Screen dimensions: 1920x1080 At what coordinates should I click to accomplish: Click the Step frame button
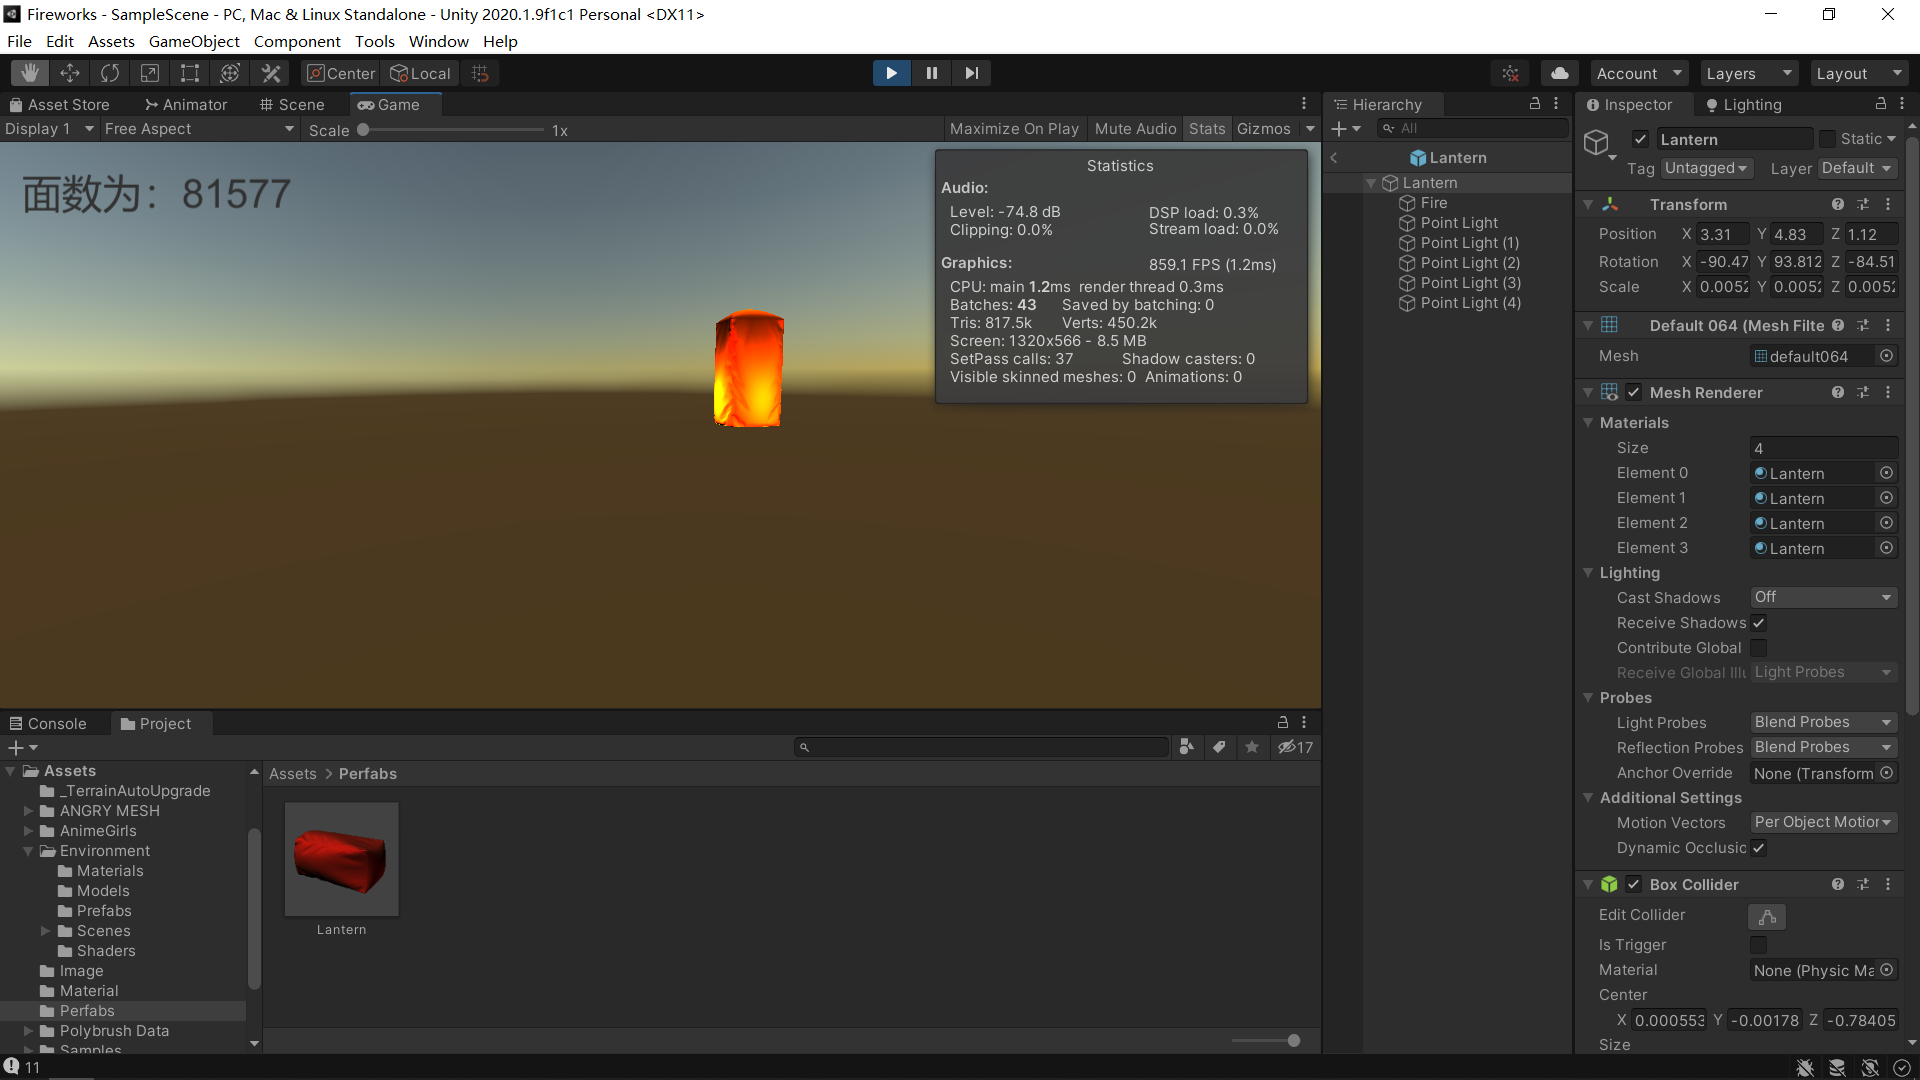pyautogui.click(x=971, y=72)
